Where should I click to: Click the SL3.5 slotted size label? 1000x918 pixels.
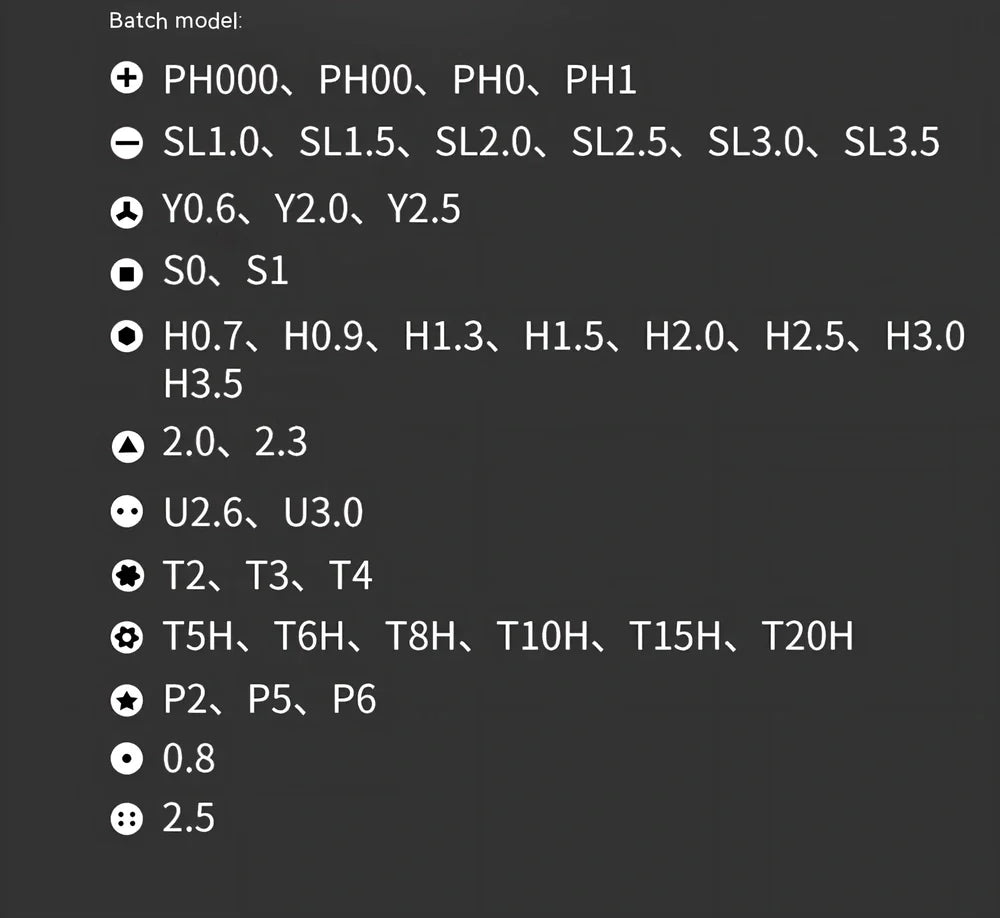click(891, 143)
